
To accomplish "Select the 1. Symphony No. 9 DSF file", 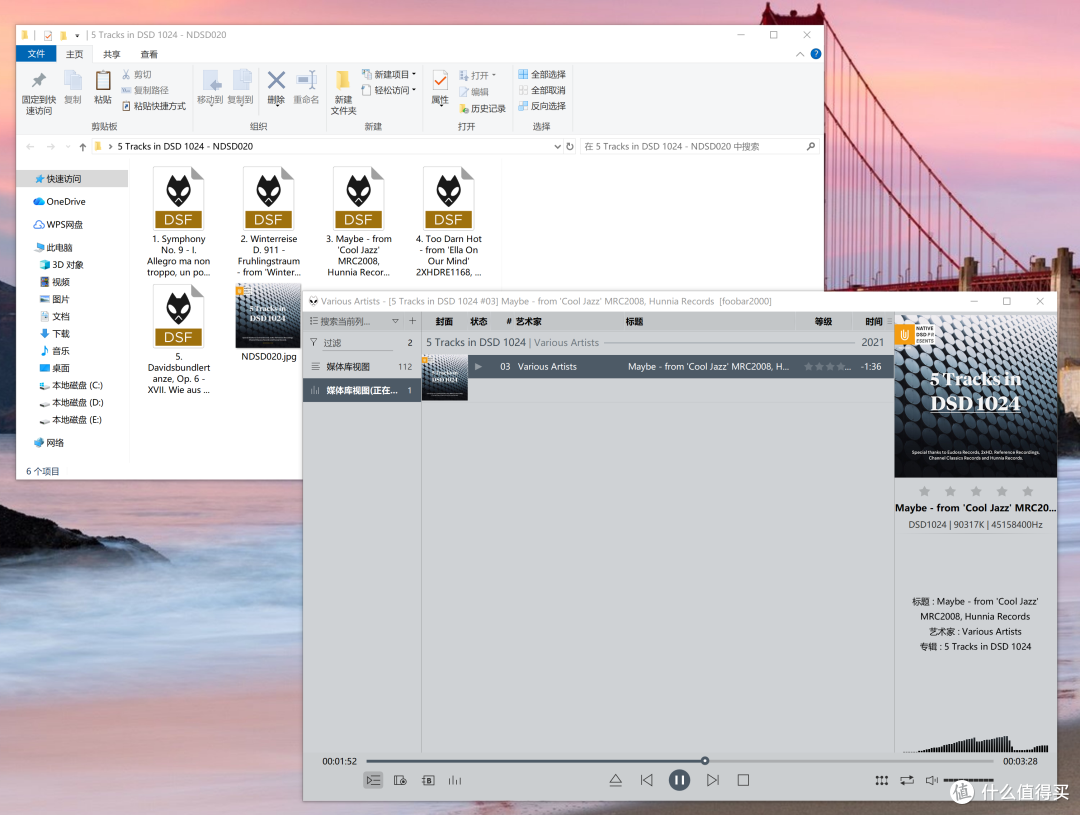I will point(178,222).
